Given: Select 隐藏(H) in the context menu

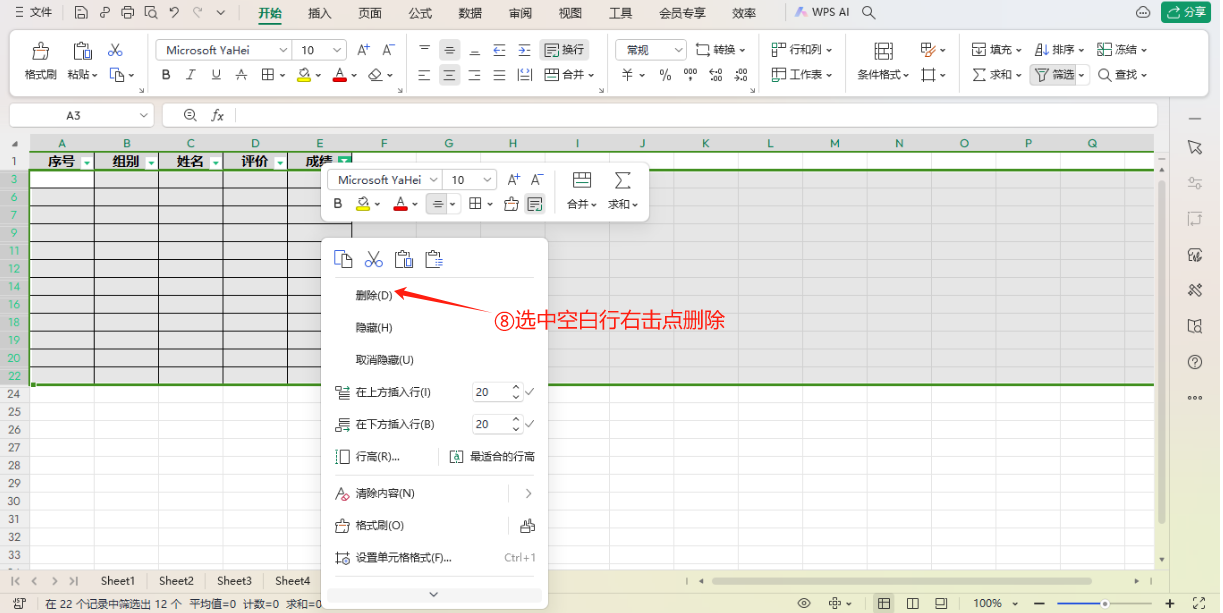Looking at the screenshot, I should pos(374,327).
